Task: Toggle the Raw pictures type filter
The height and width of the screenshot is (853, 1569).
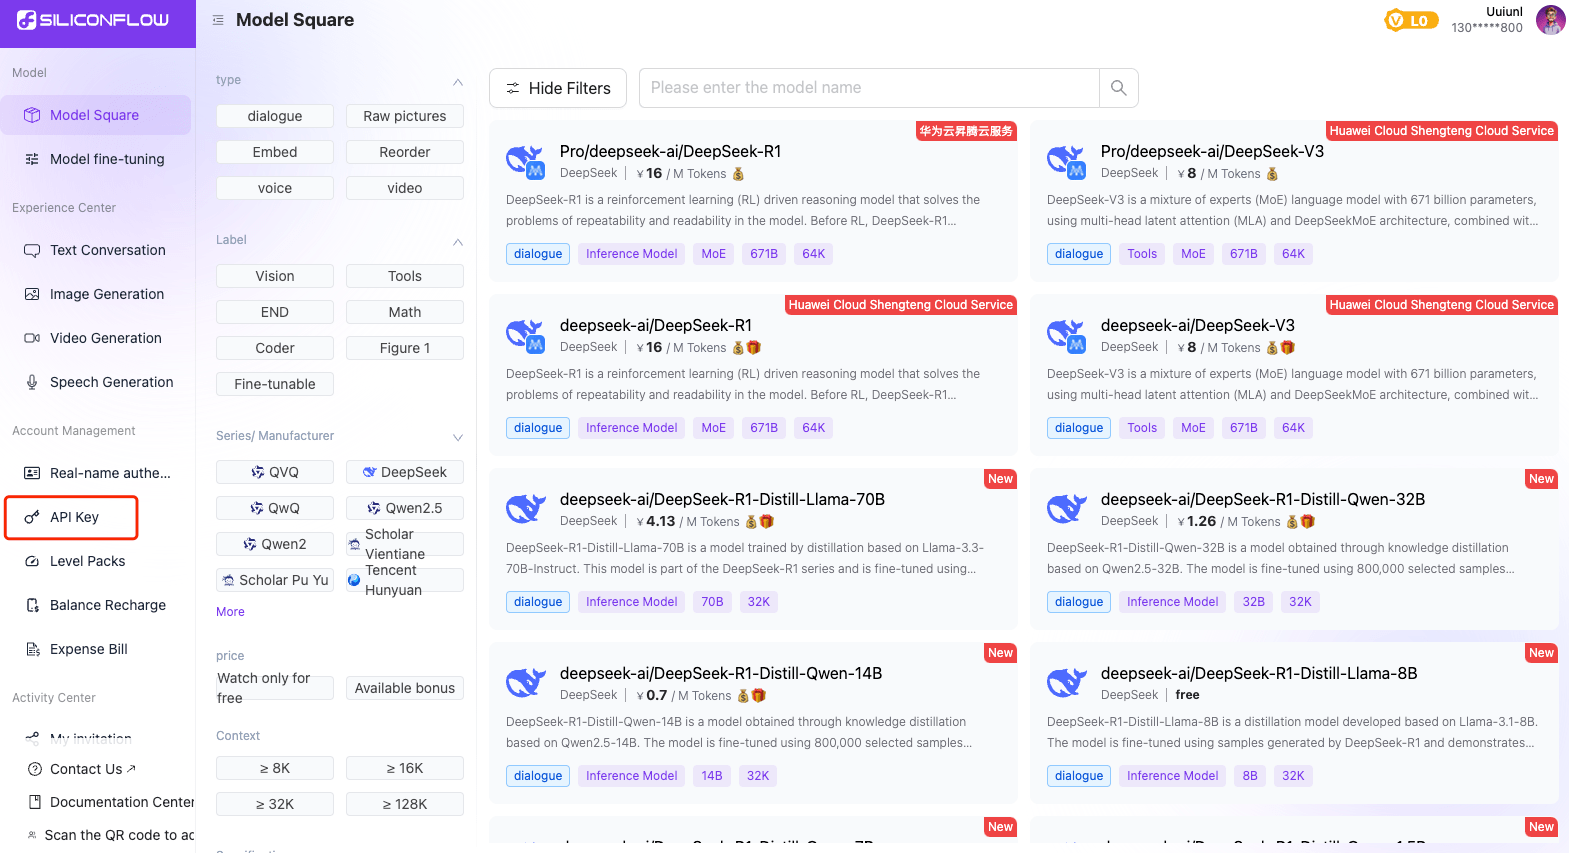Action: [x=405, y=116]
